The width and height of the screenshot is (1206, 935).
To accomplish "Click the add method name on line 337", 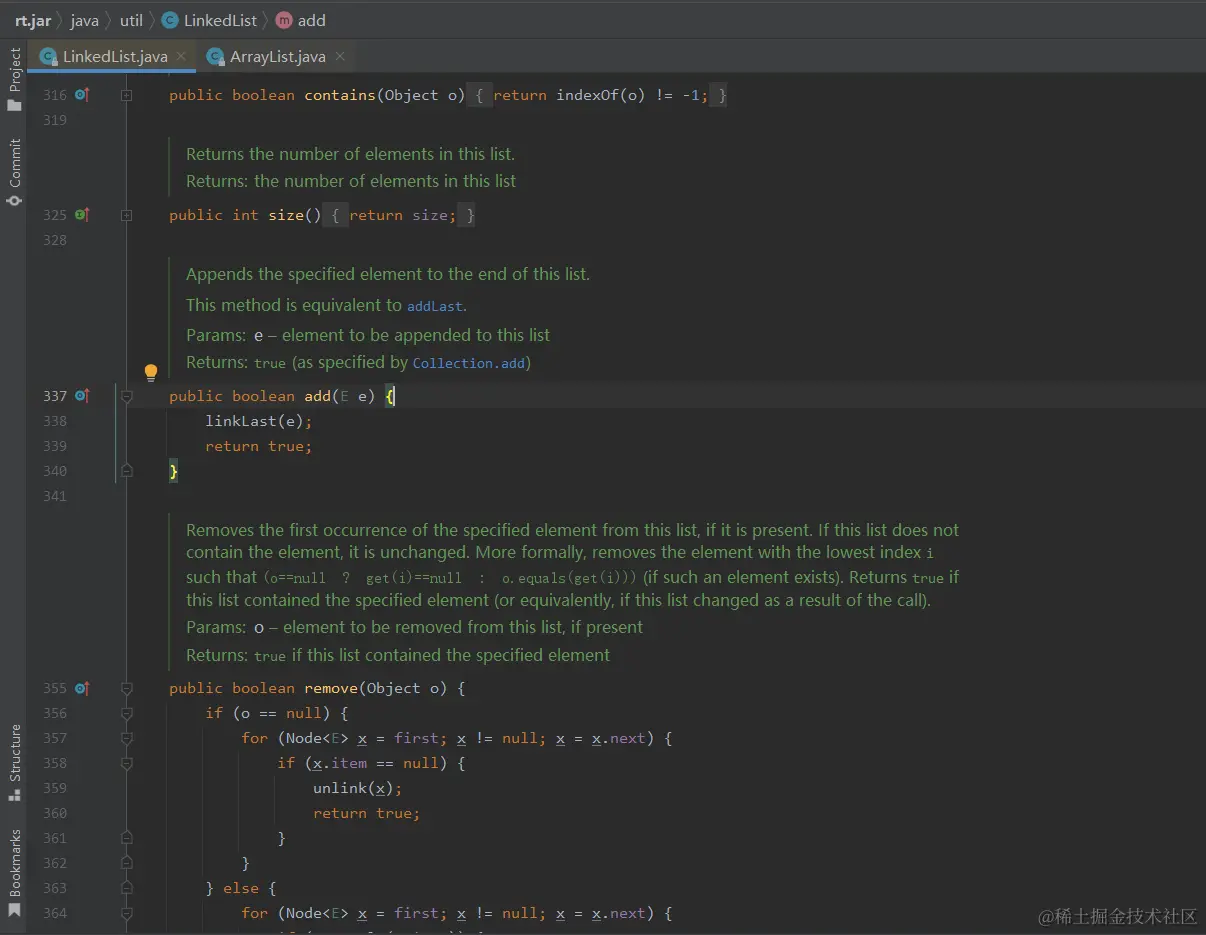I will [317, 396].
